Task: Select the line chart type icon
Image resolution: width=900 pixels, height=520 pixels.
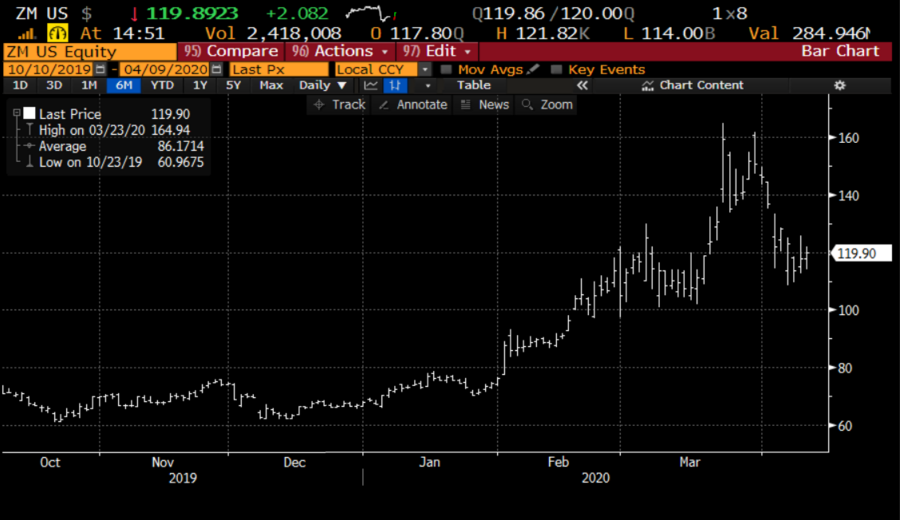Action: (371, 86)
